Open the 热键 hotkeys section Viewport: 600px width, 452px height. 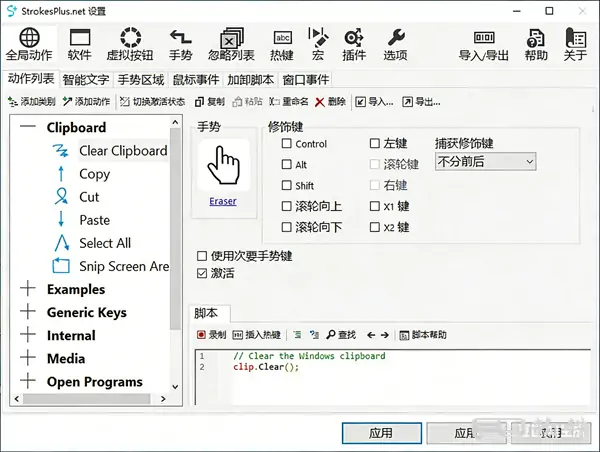click(282, 44)
